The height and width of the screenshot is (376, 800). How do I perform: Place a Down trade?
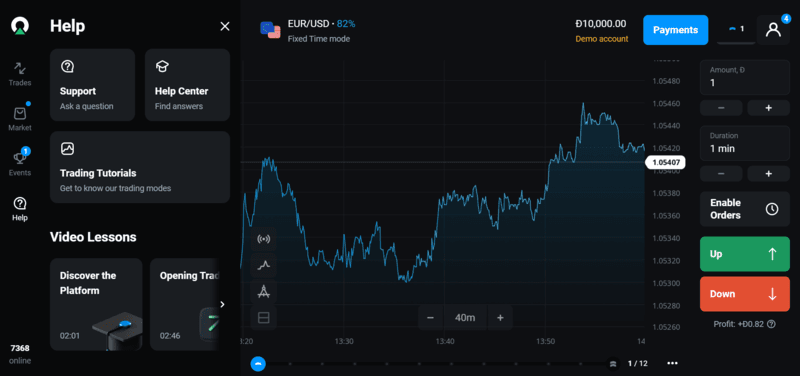(744, 294)
